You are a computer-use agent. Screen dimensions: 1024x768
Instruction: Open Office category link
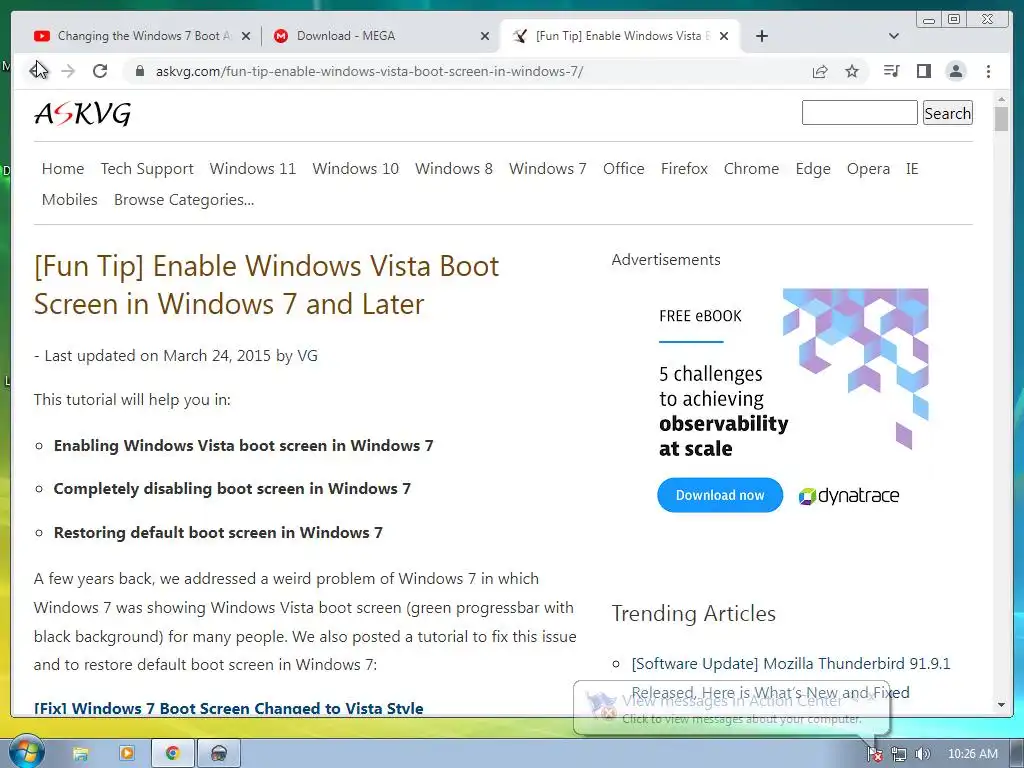[624, 168]
